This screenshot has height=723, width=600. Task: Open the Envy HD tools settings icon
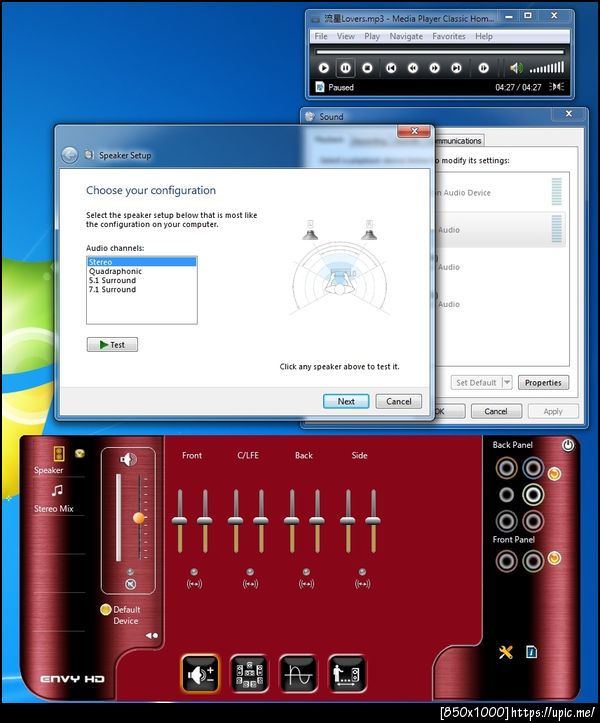click(506, 652)
